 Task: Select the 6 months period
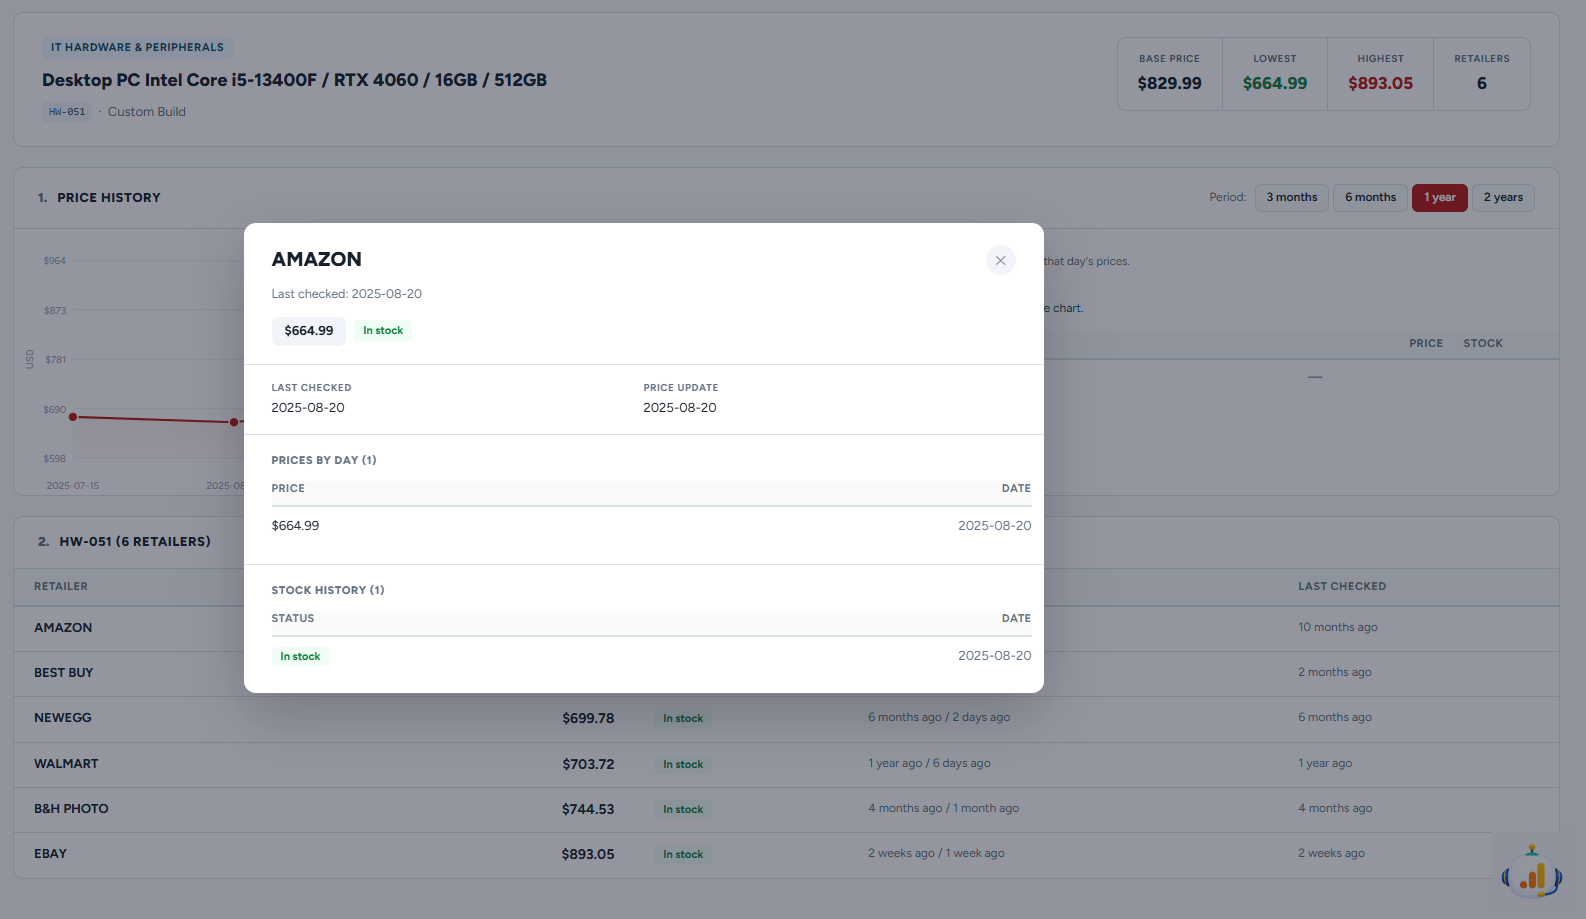tap(1370, 198)
